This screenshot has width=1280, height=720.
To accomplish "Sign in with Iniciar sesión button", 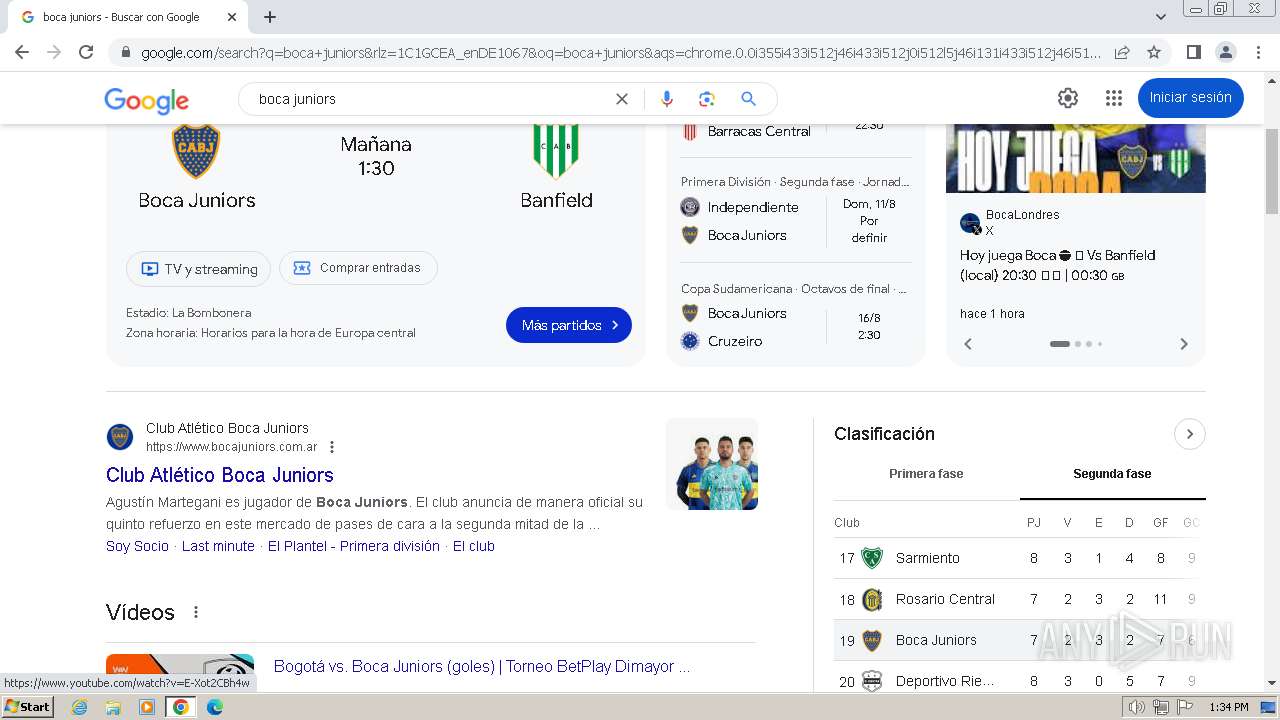I will pyautogui.click(x=1190, y=98).
